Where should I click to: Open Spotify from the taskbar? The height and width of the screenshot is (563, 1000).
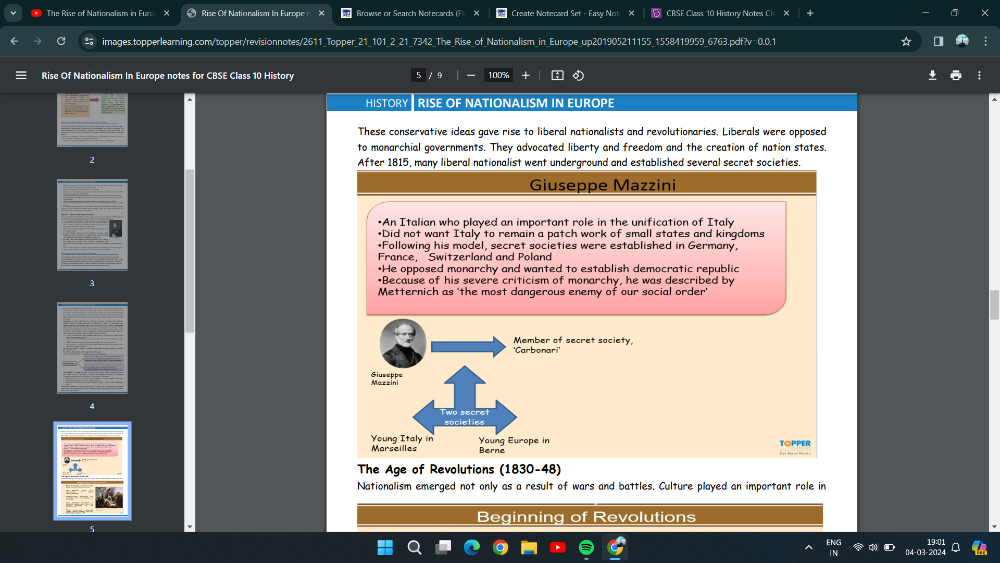coord(587,547)
